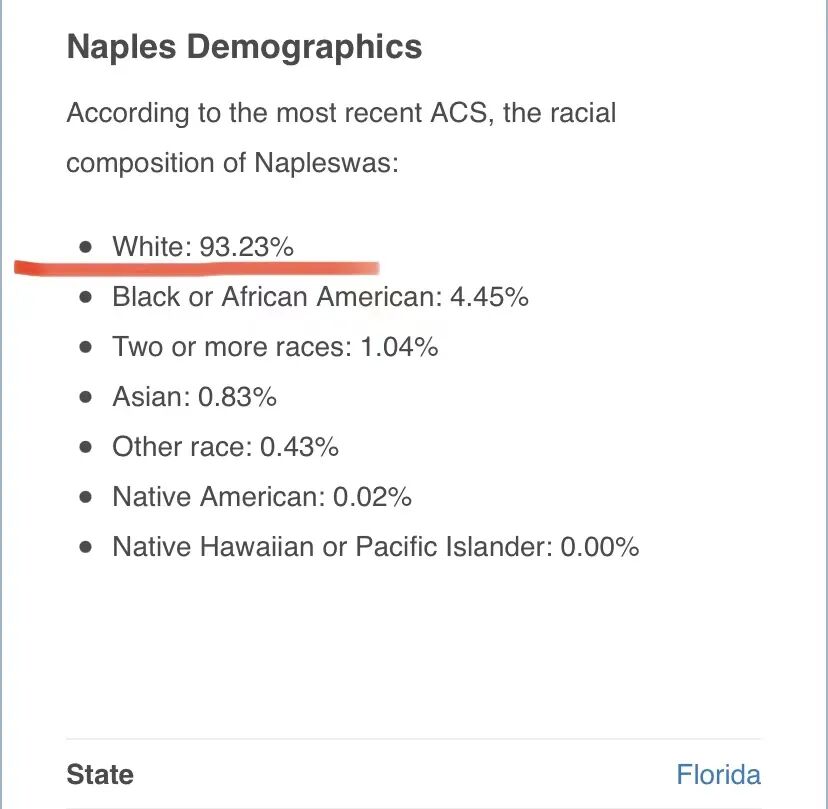Click the bullet beside Two or more races

86,347
